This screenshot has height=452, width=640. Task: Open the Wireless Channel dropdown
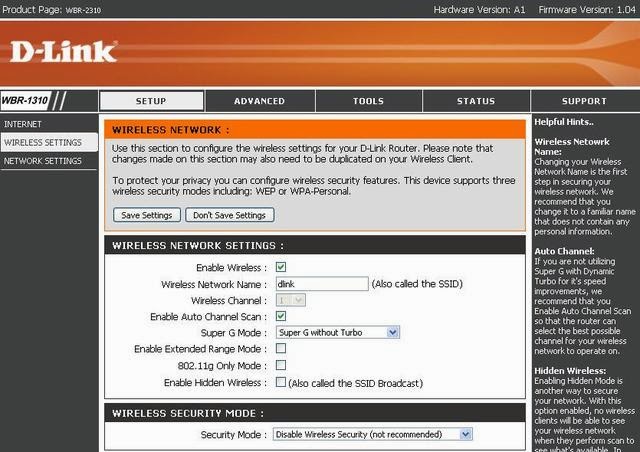tap(291, 300)
